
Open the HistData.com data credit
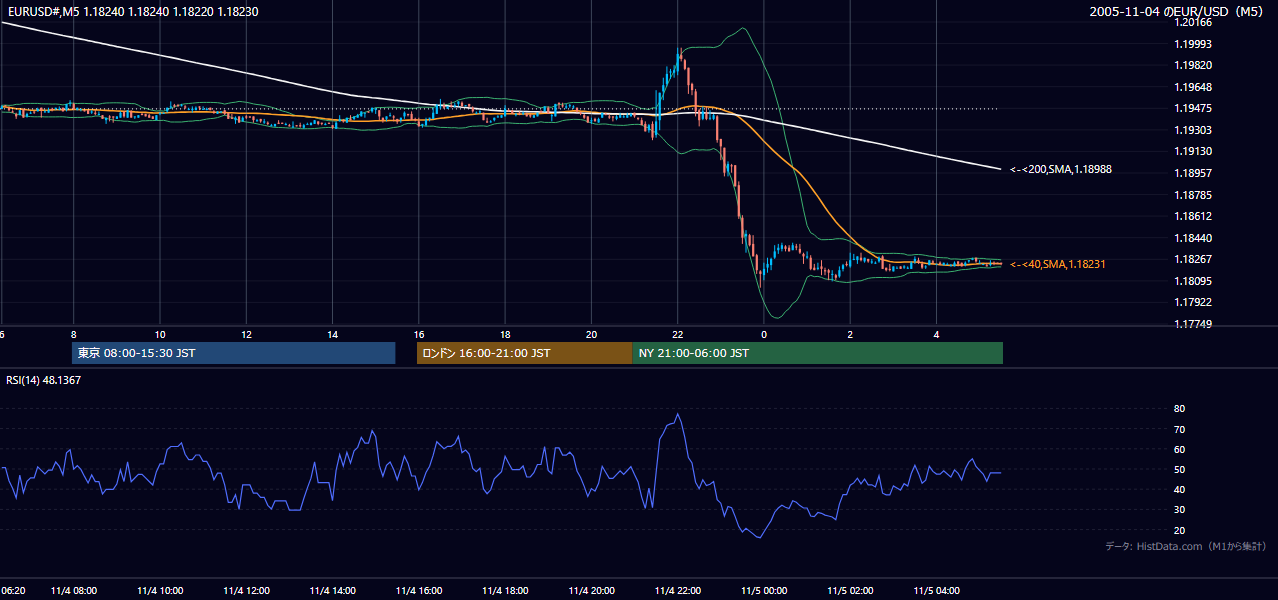[1186, 547]
